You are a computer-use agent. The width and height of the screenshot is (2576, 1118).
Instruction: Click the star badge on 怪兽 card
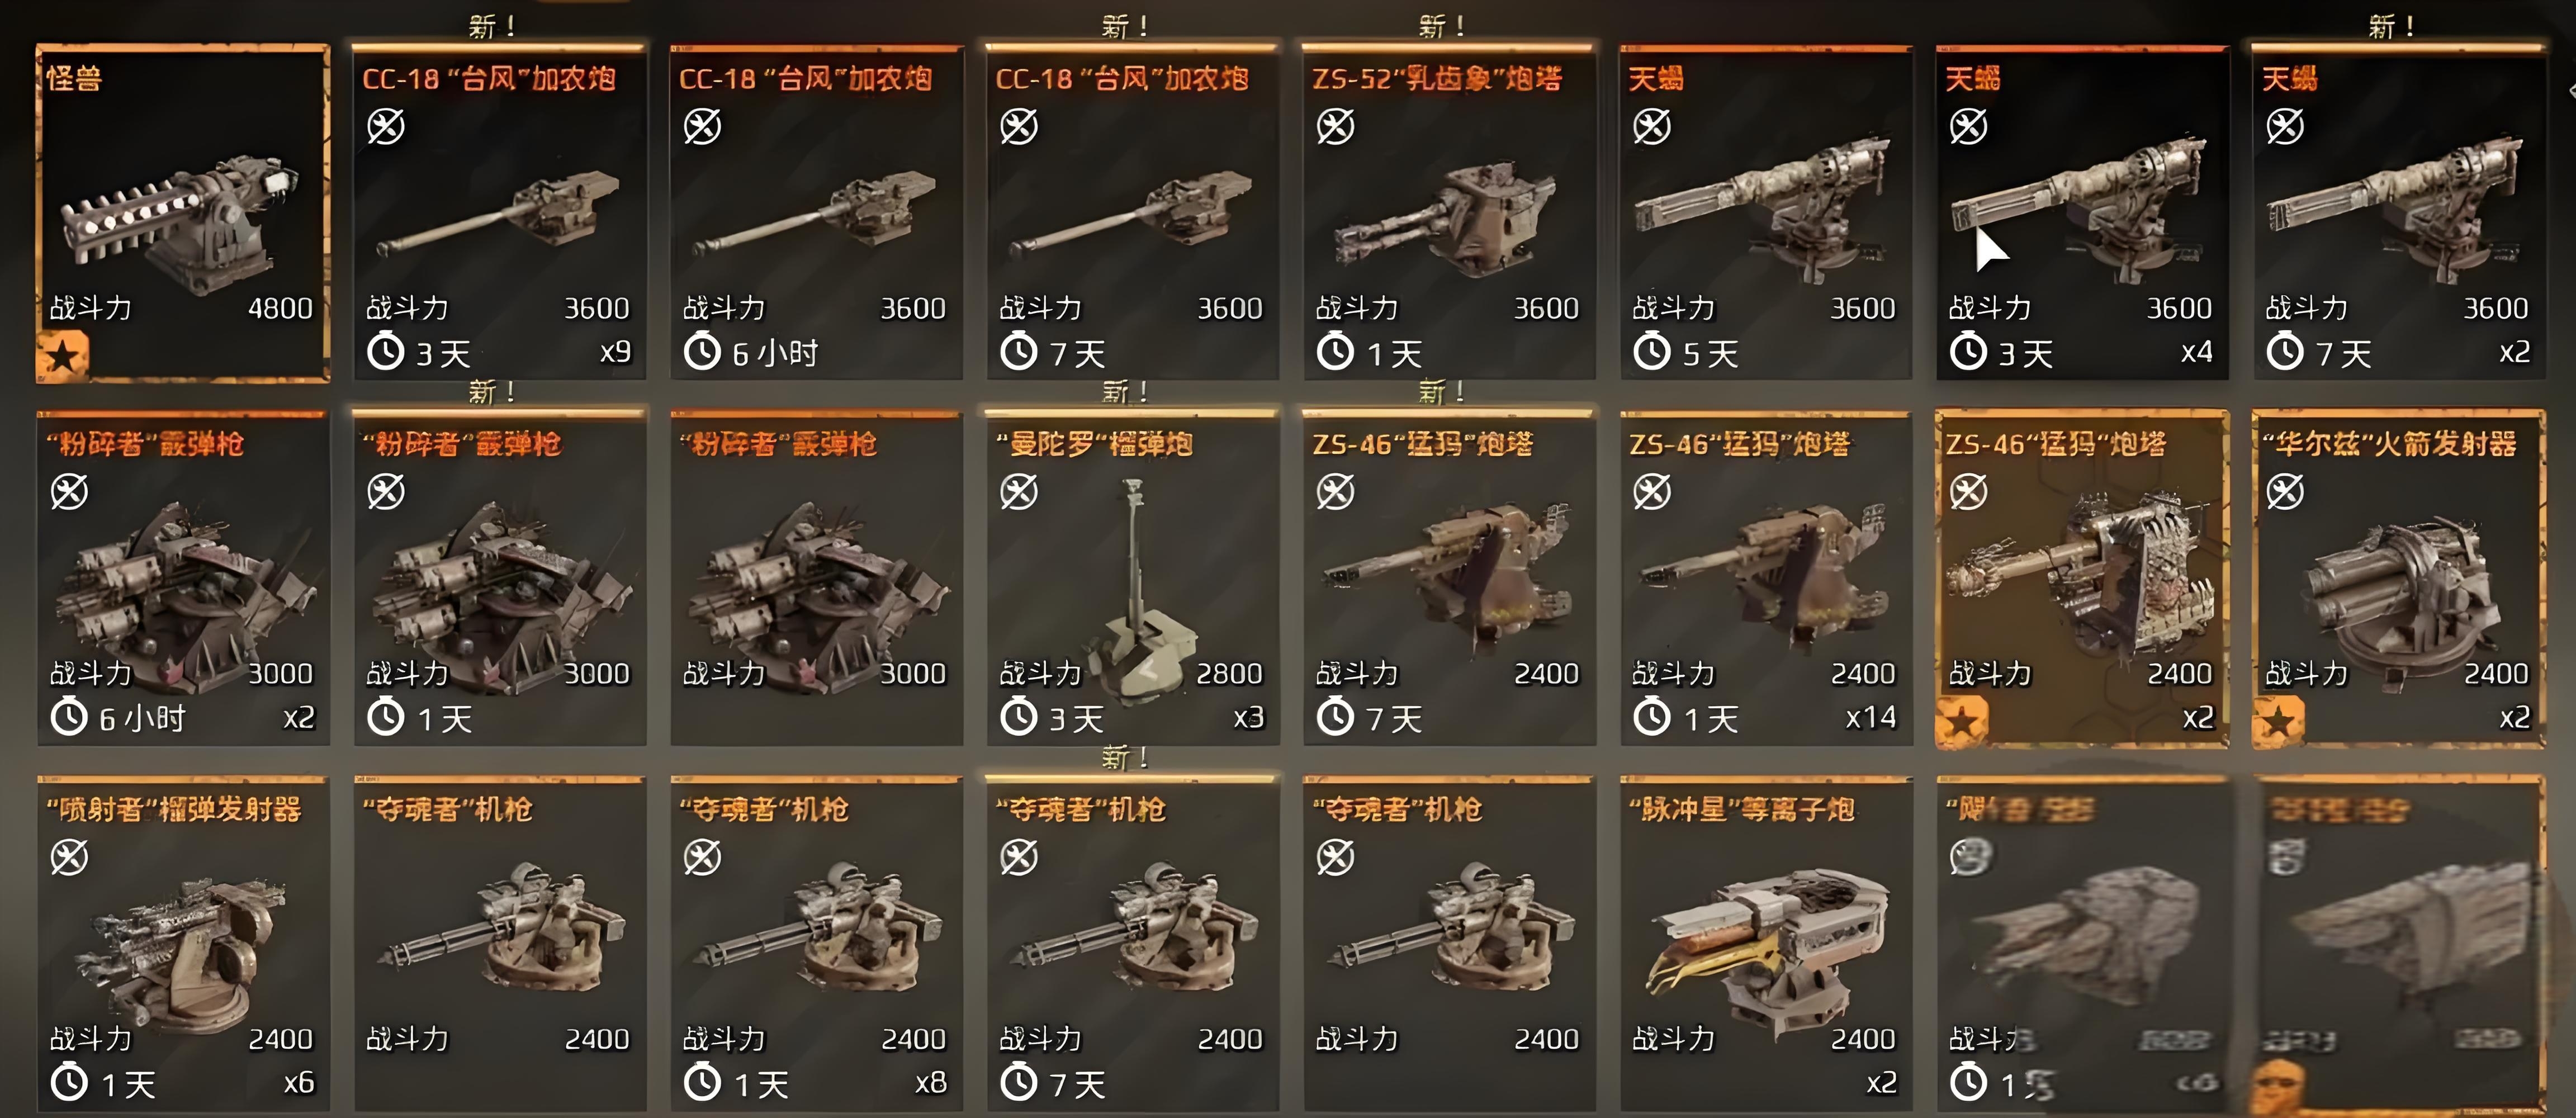coord(62,357)
